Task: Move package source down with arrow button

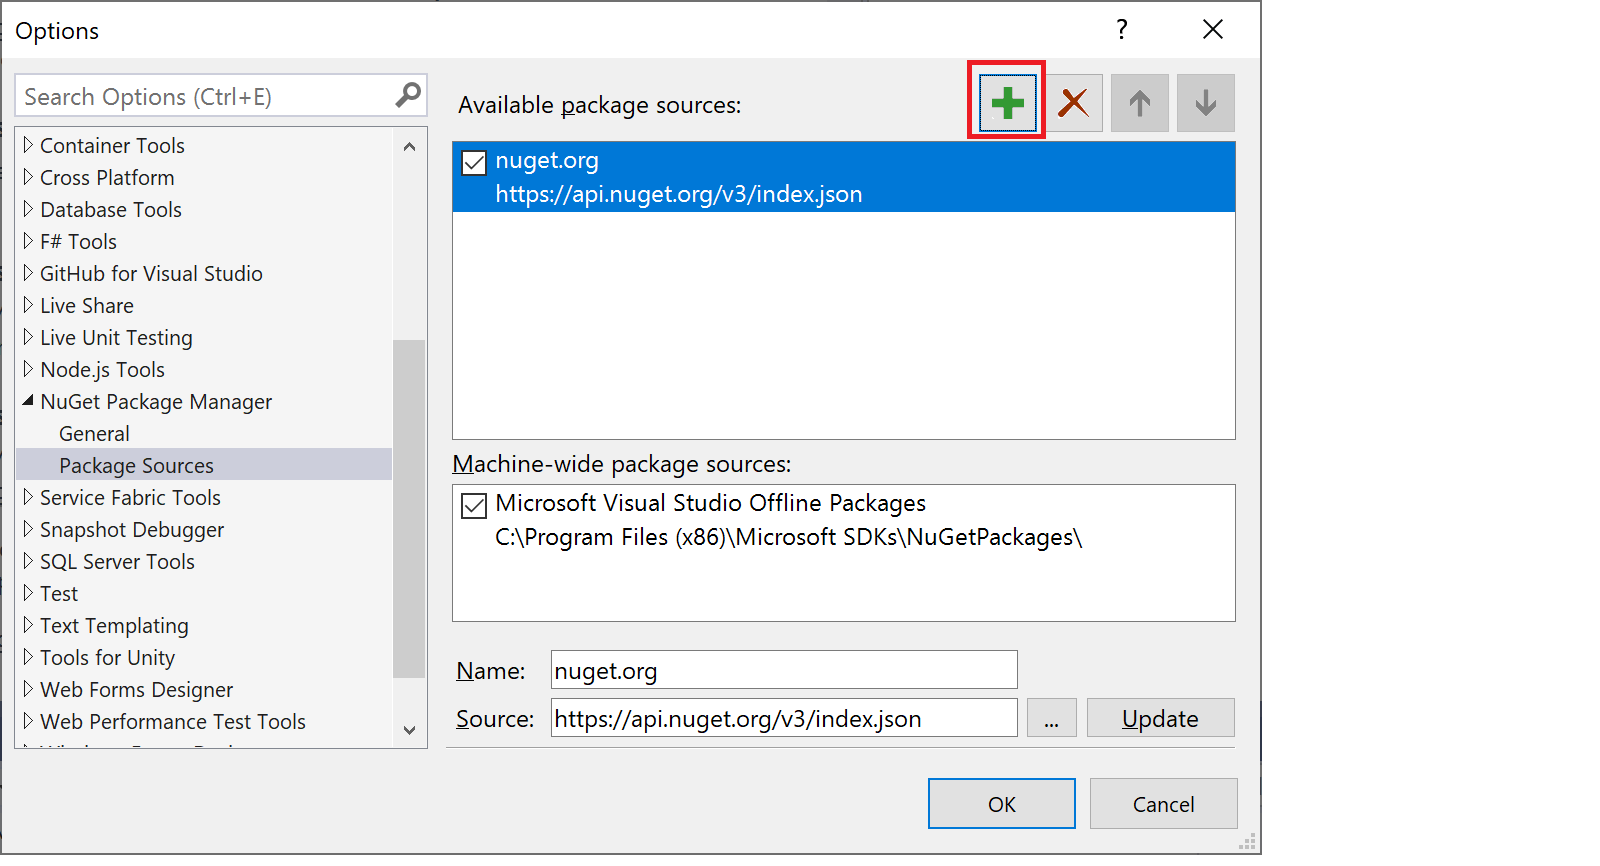Action: [x=1206, y=102]
